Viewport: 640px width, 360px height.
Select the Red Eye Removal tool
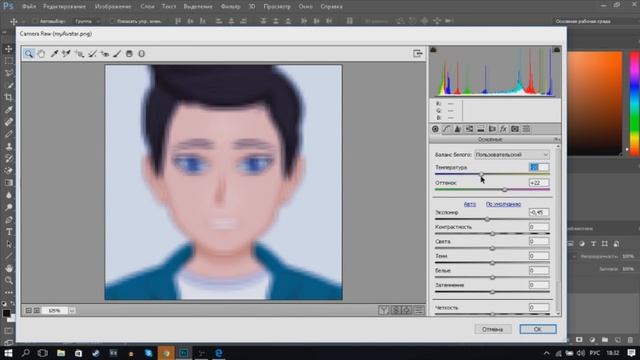pyautogui.click(x=105, y=54)
